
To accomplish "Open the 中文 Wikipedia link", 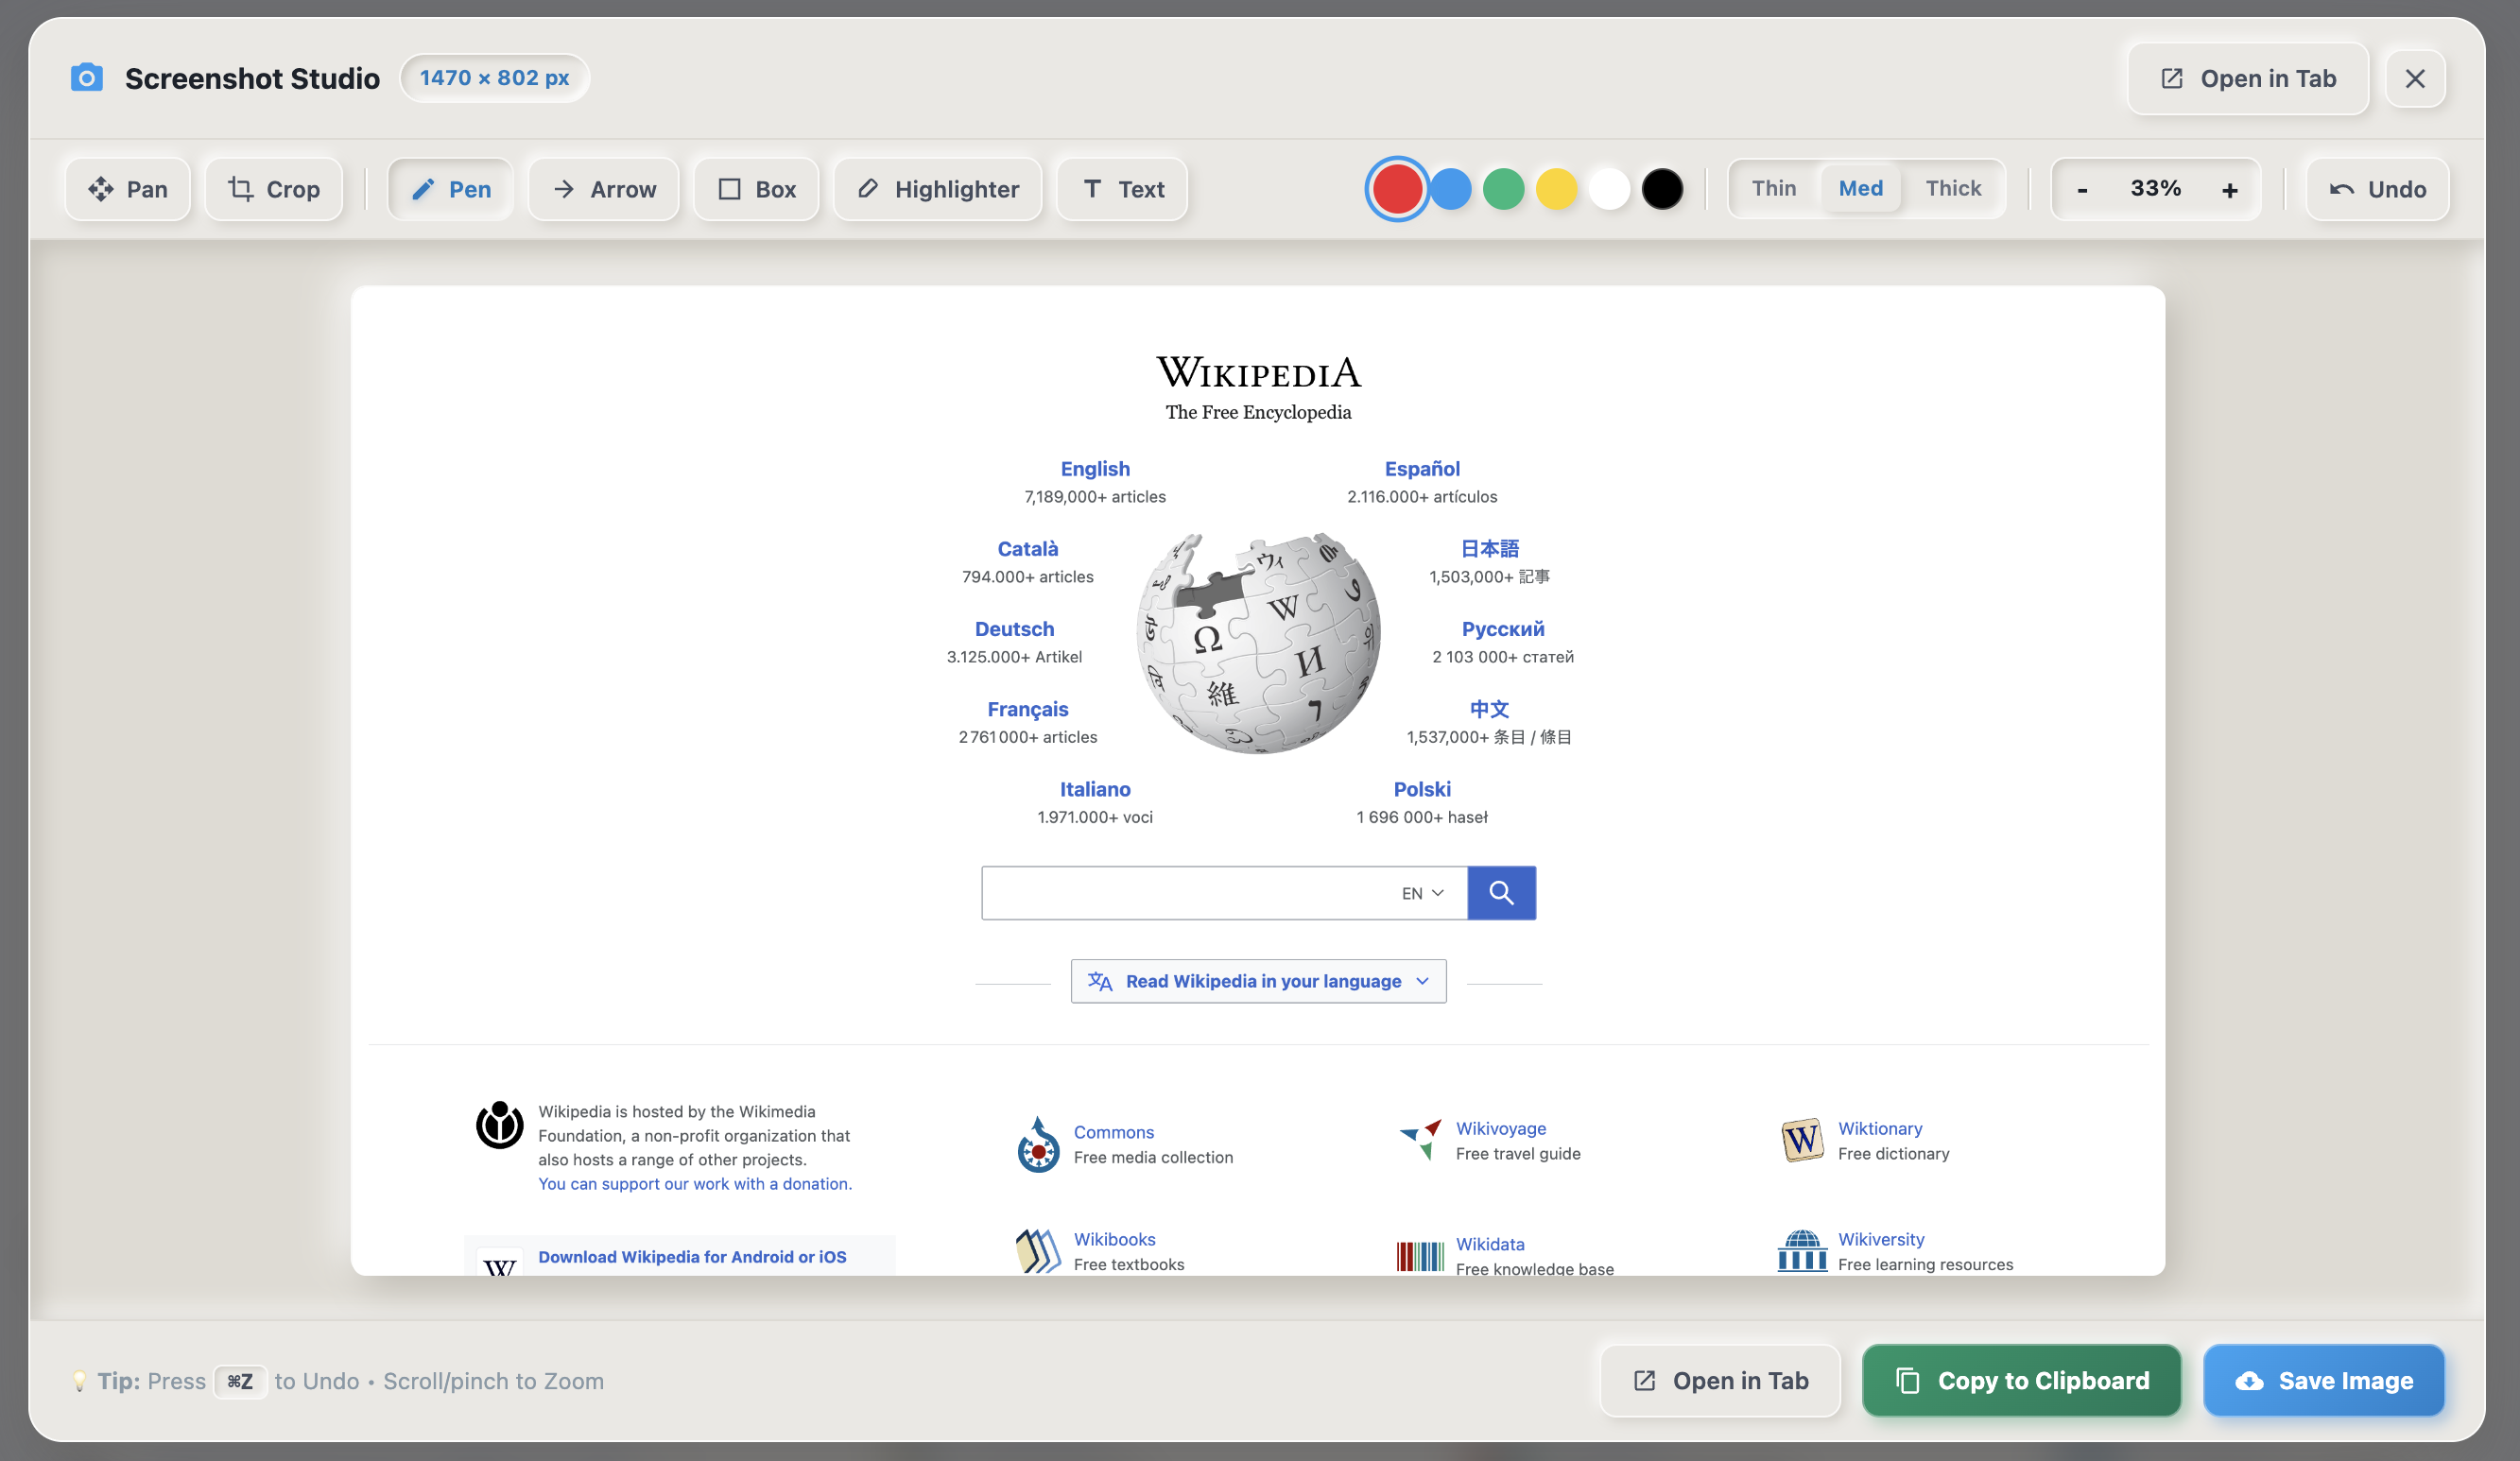I will [x=1489, y=709].
